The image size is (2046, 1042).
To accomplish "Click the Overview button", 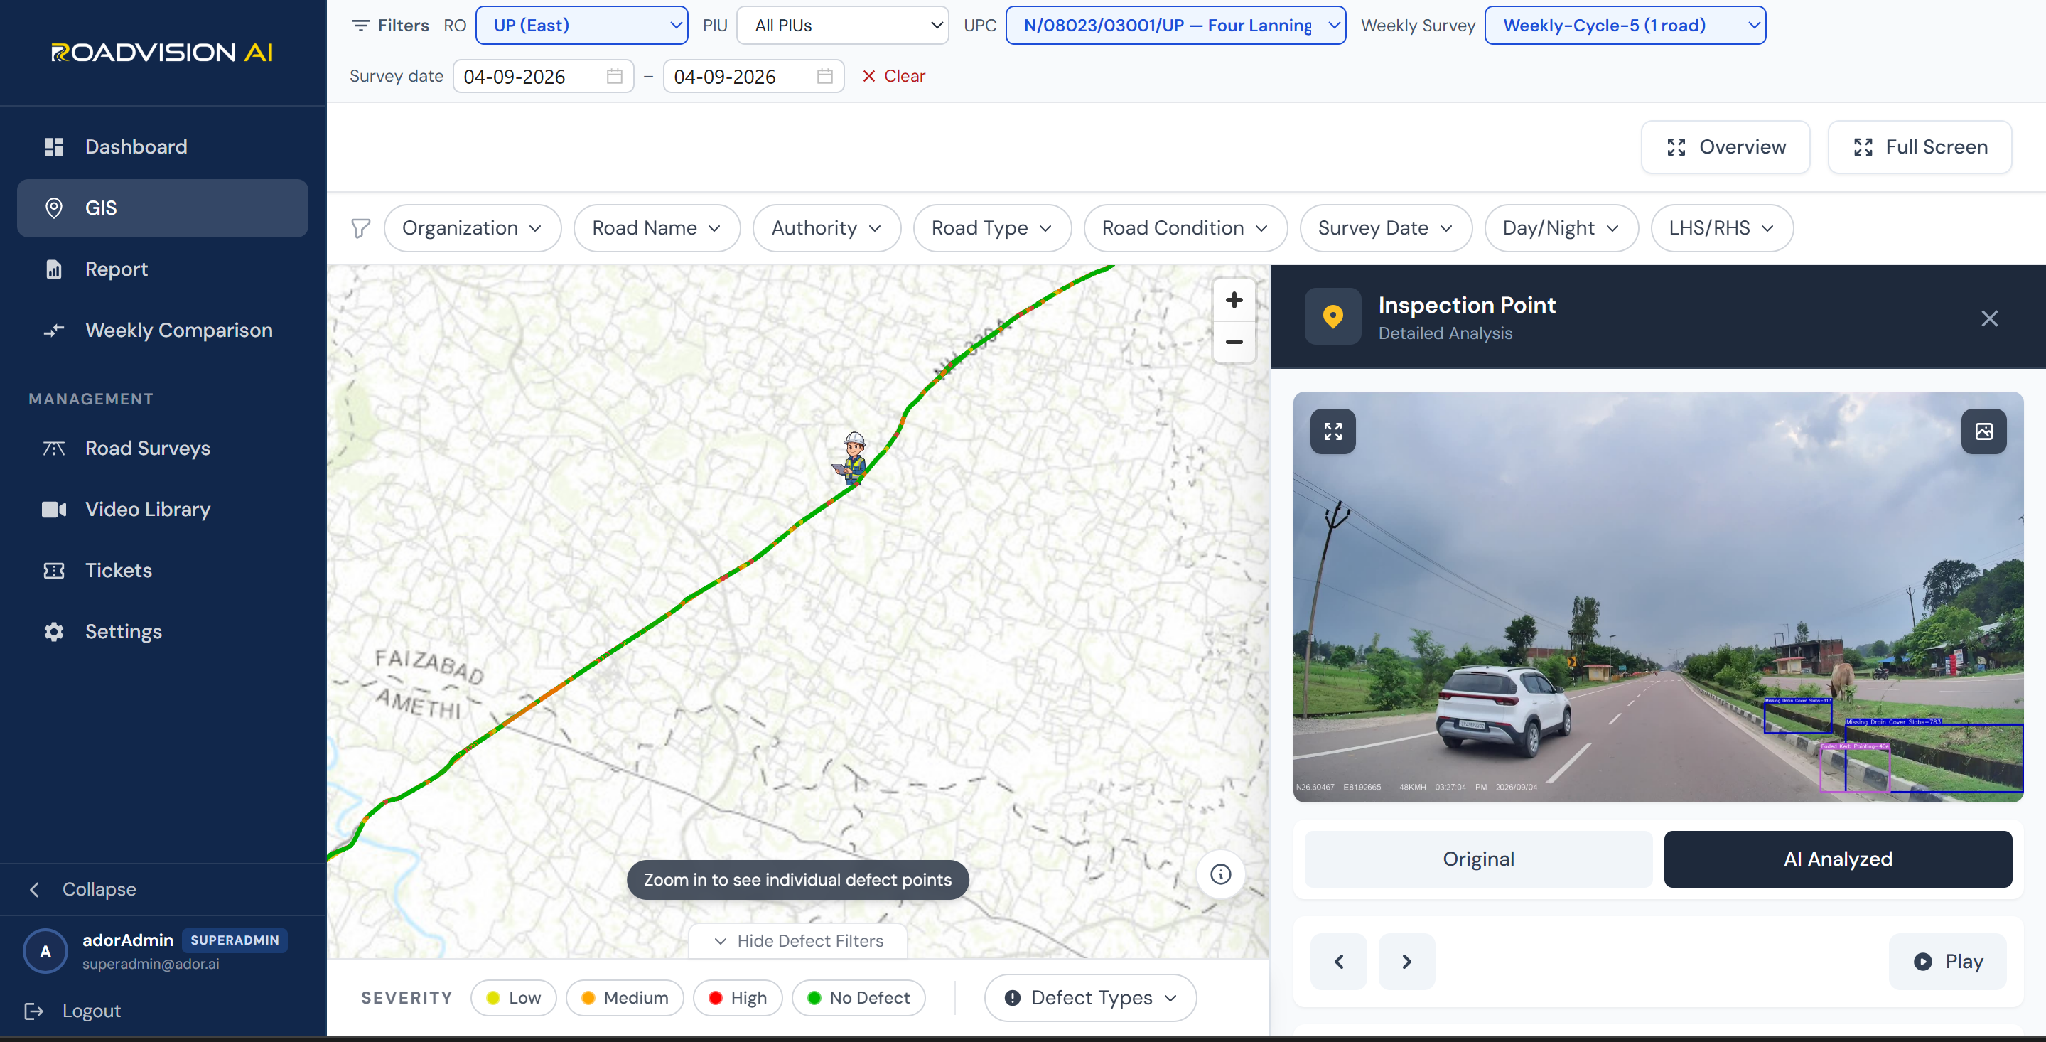I will coord(1725,147).
